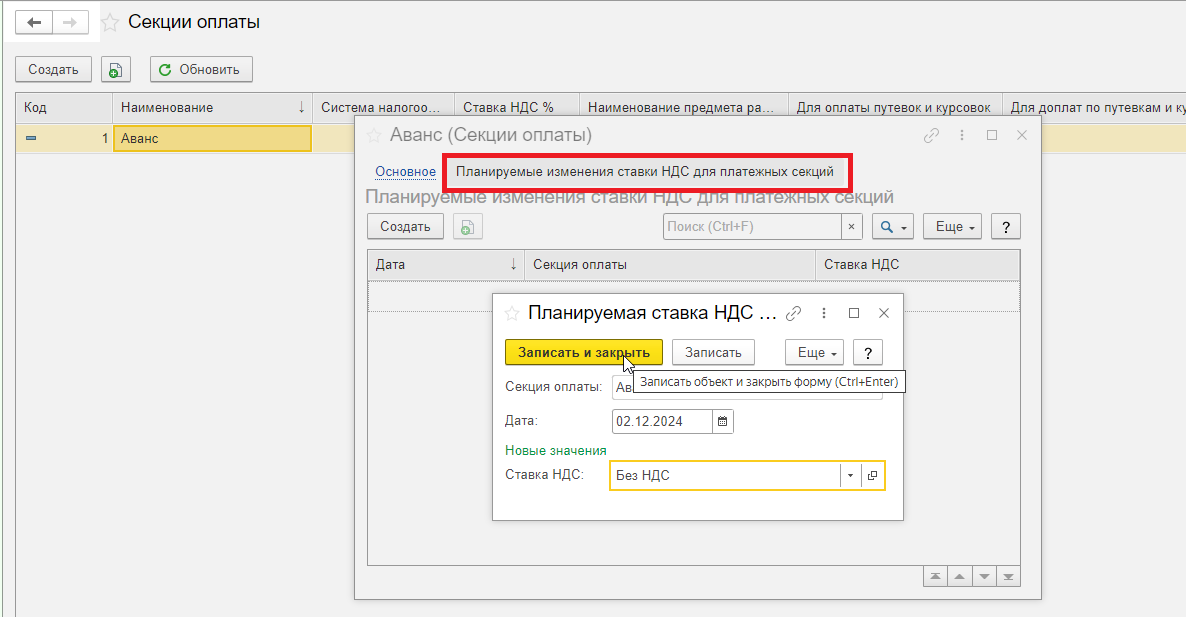Maximize the Аванс (Секции оплаты) window
Image resolution: width=1186 pixels, height=617 pixels.
pyautogui.click(x=992, y=135)
